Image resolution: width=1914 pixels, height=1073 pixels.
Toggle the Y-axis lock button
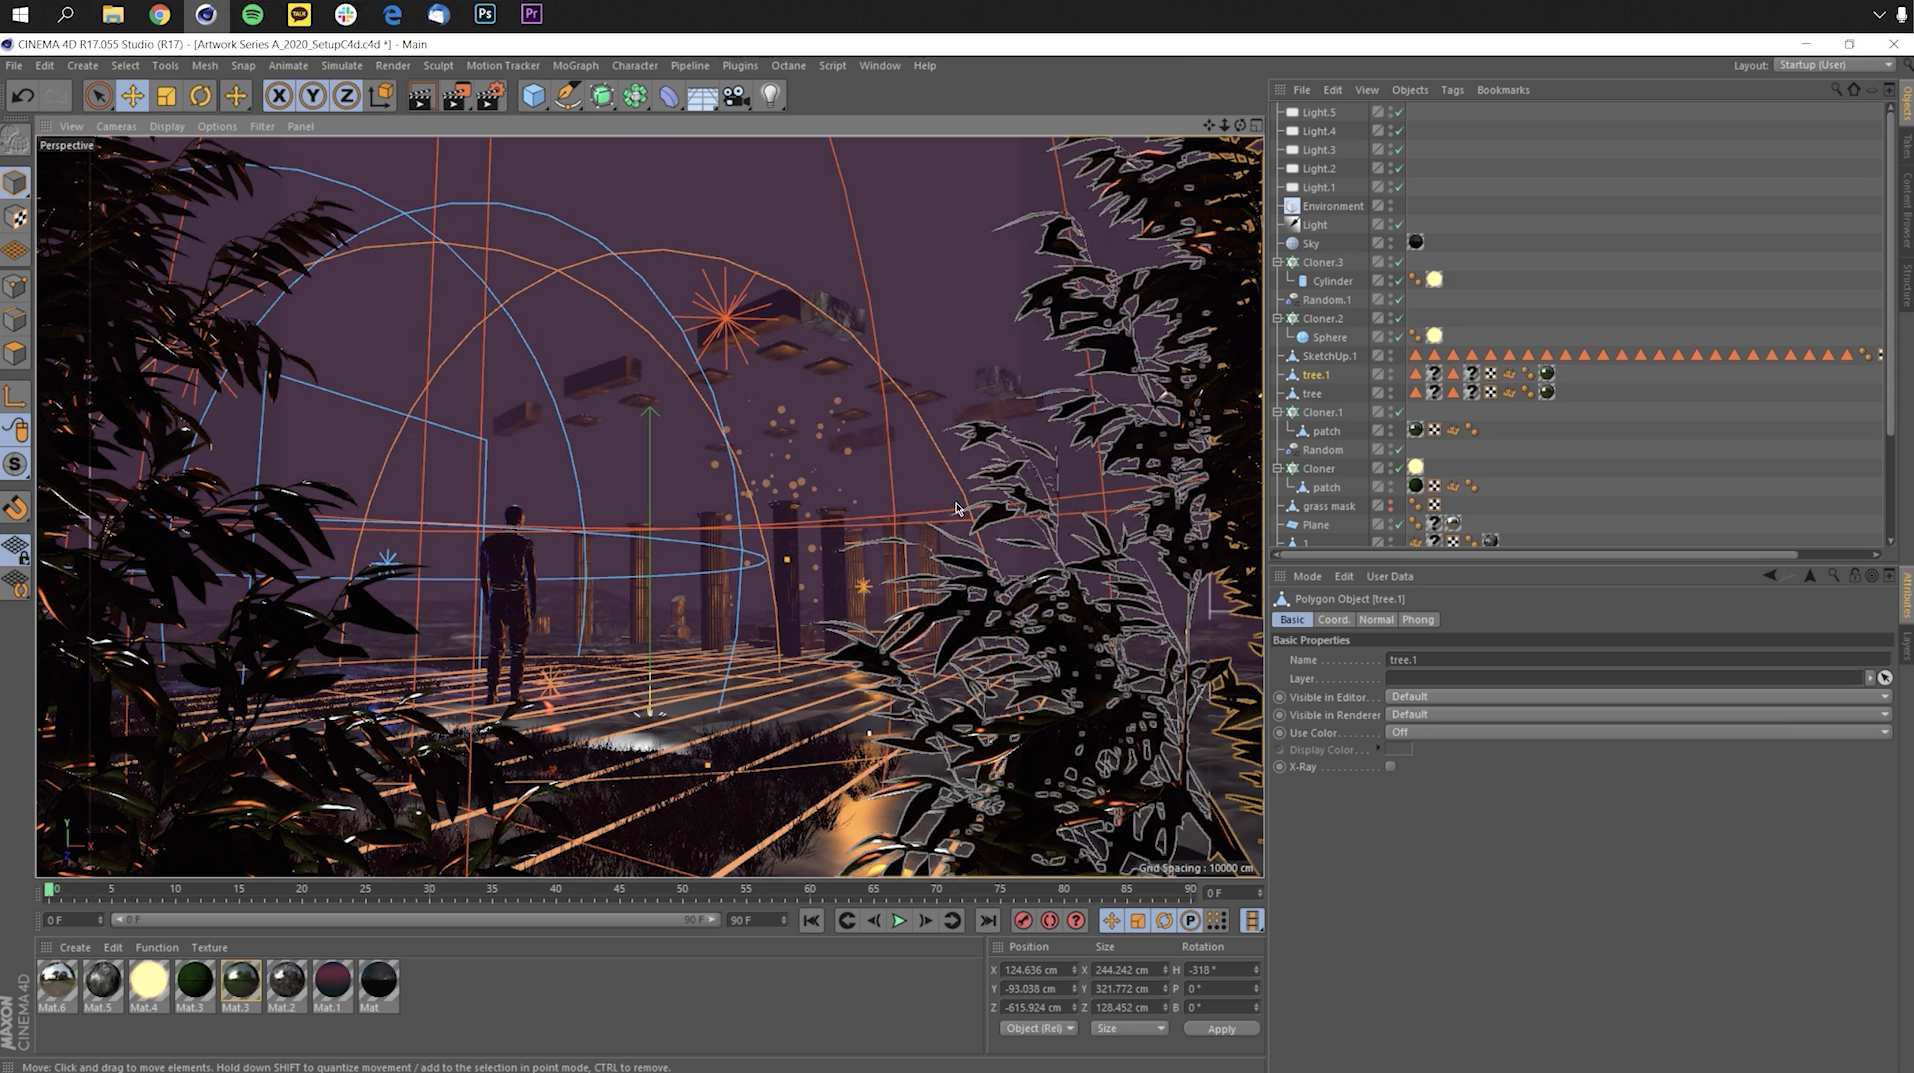312,95
